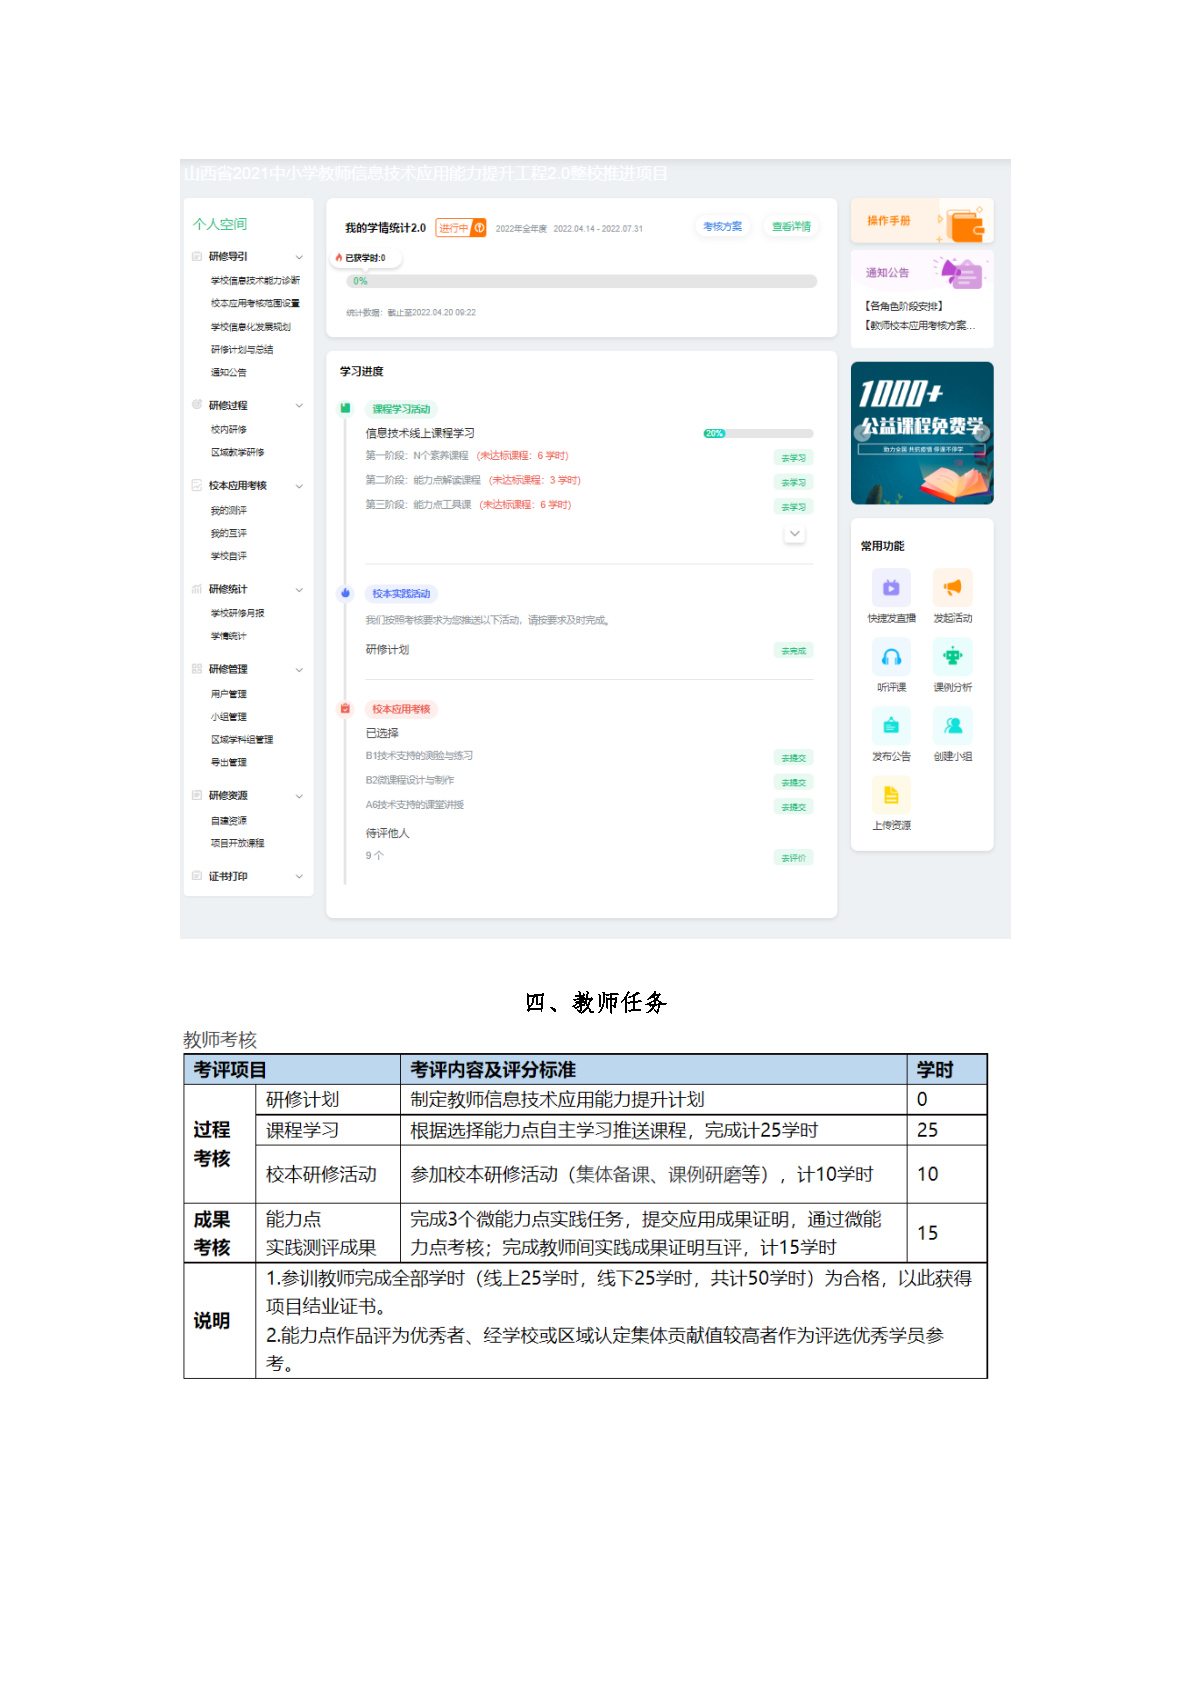Click the flame icon by 已获学时

tap(339, 258)
